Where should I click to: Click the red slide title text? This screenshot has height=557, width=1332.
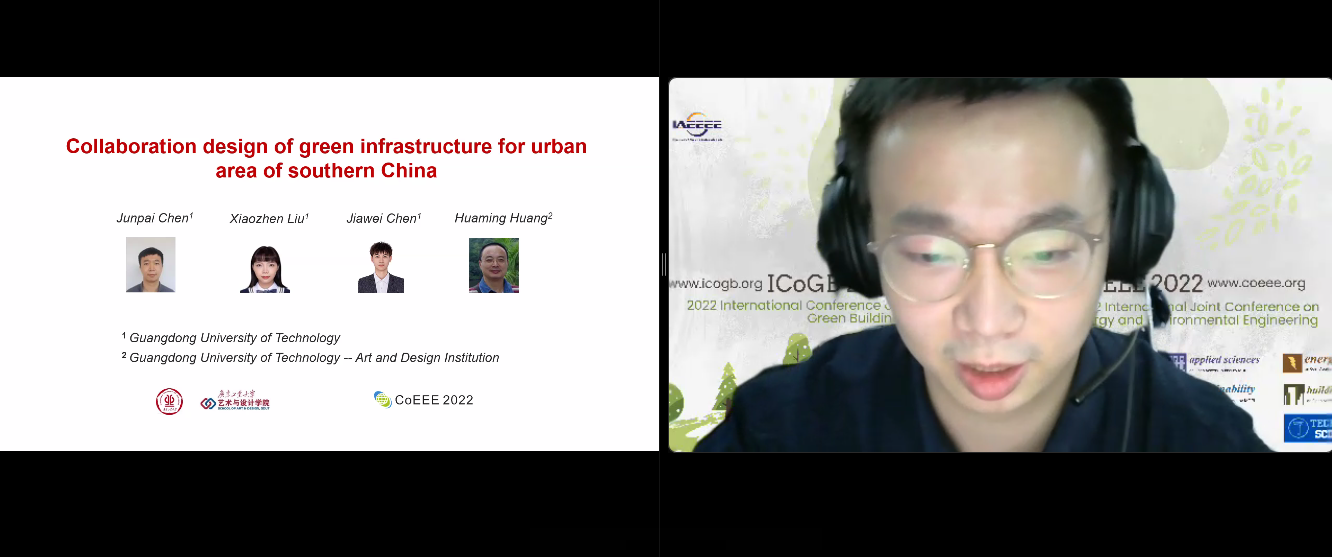pos(326,158)
